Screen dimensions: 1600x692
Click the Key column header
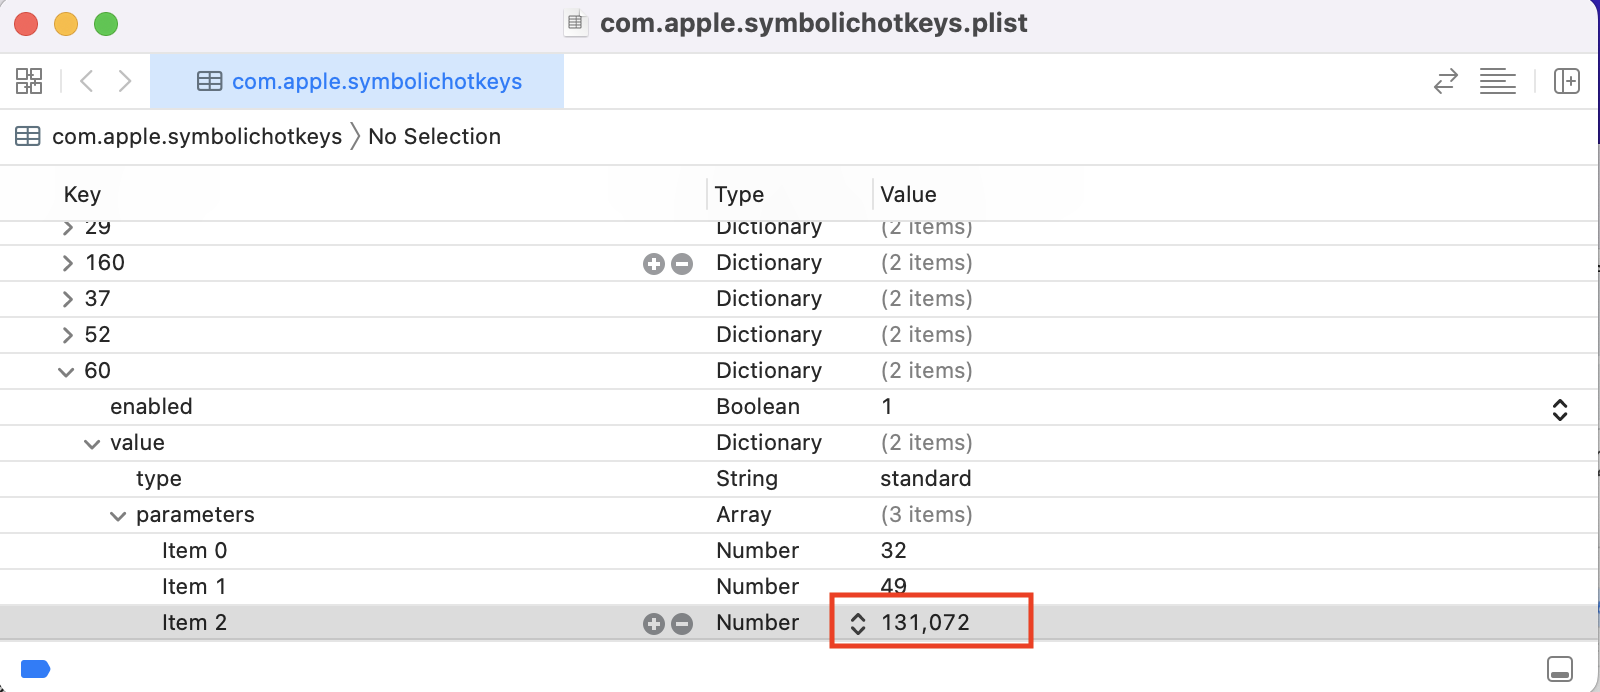point(82,194)
